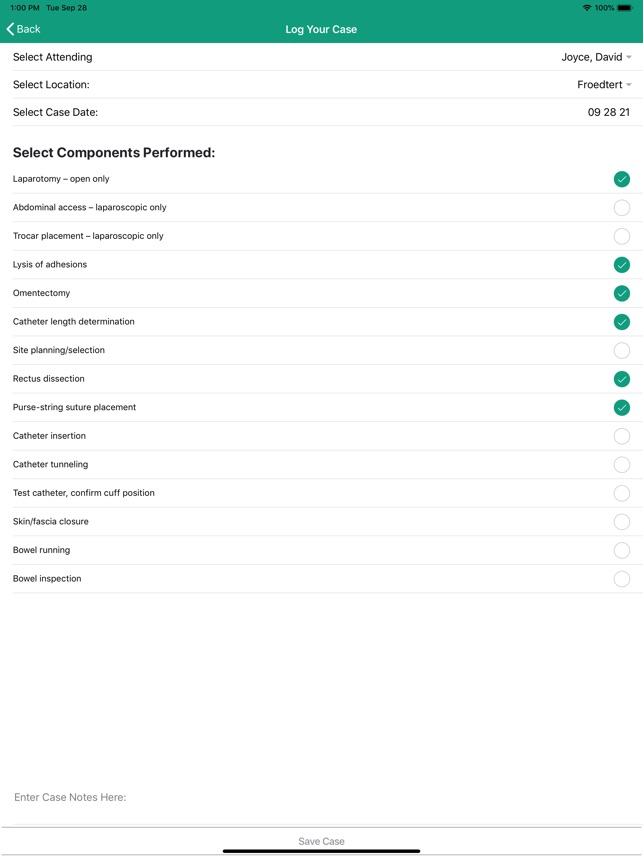Uncheck Lysis of adhesions

click(x=621, y=265)
